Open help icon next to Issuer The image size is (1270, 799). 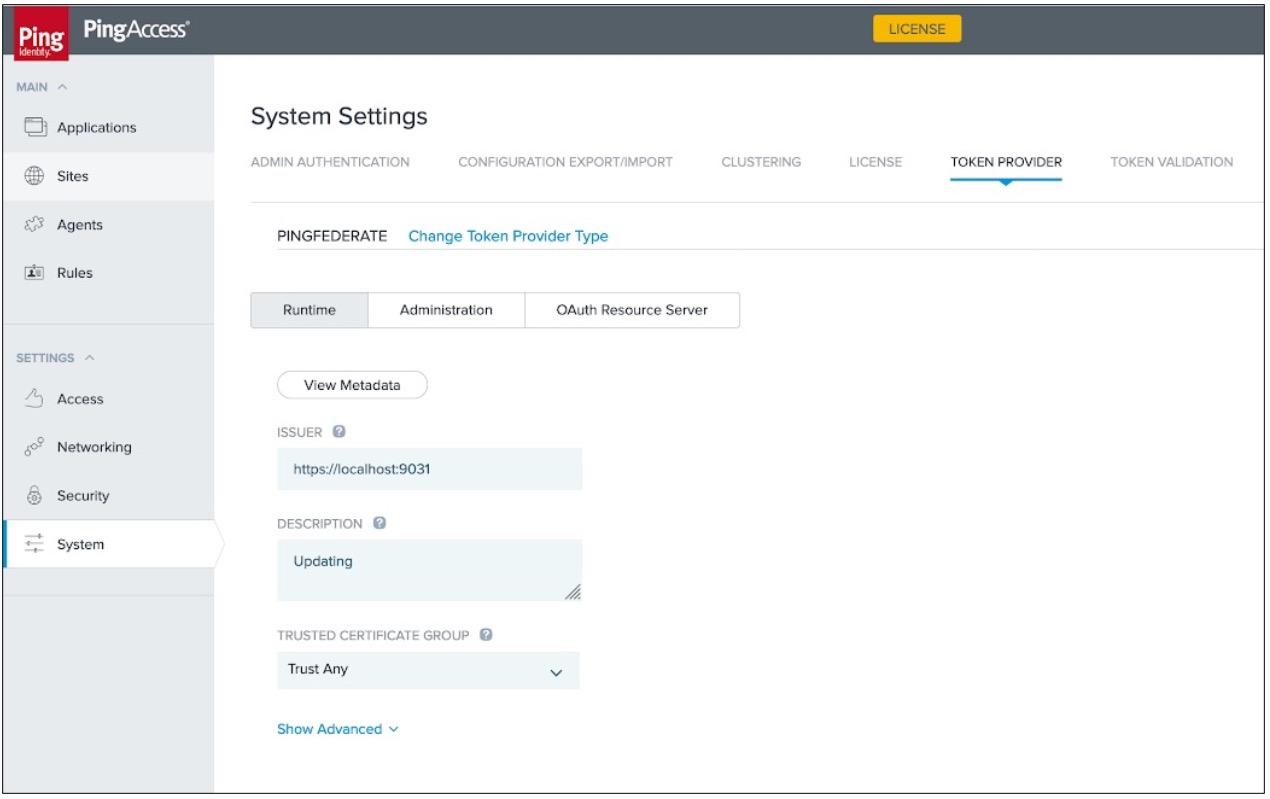339,432
